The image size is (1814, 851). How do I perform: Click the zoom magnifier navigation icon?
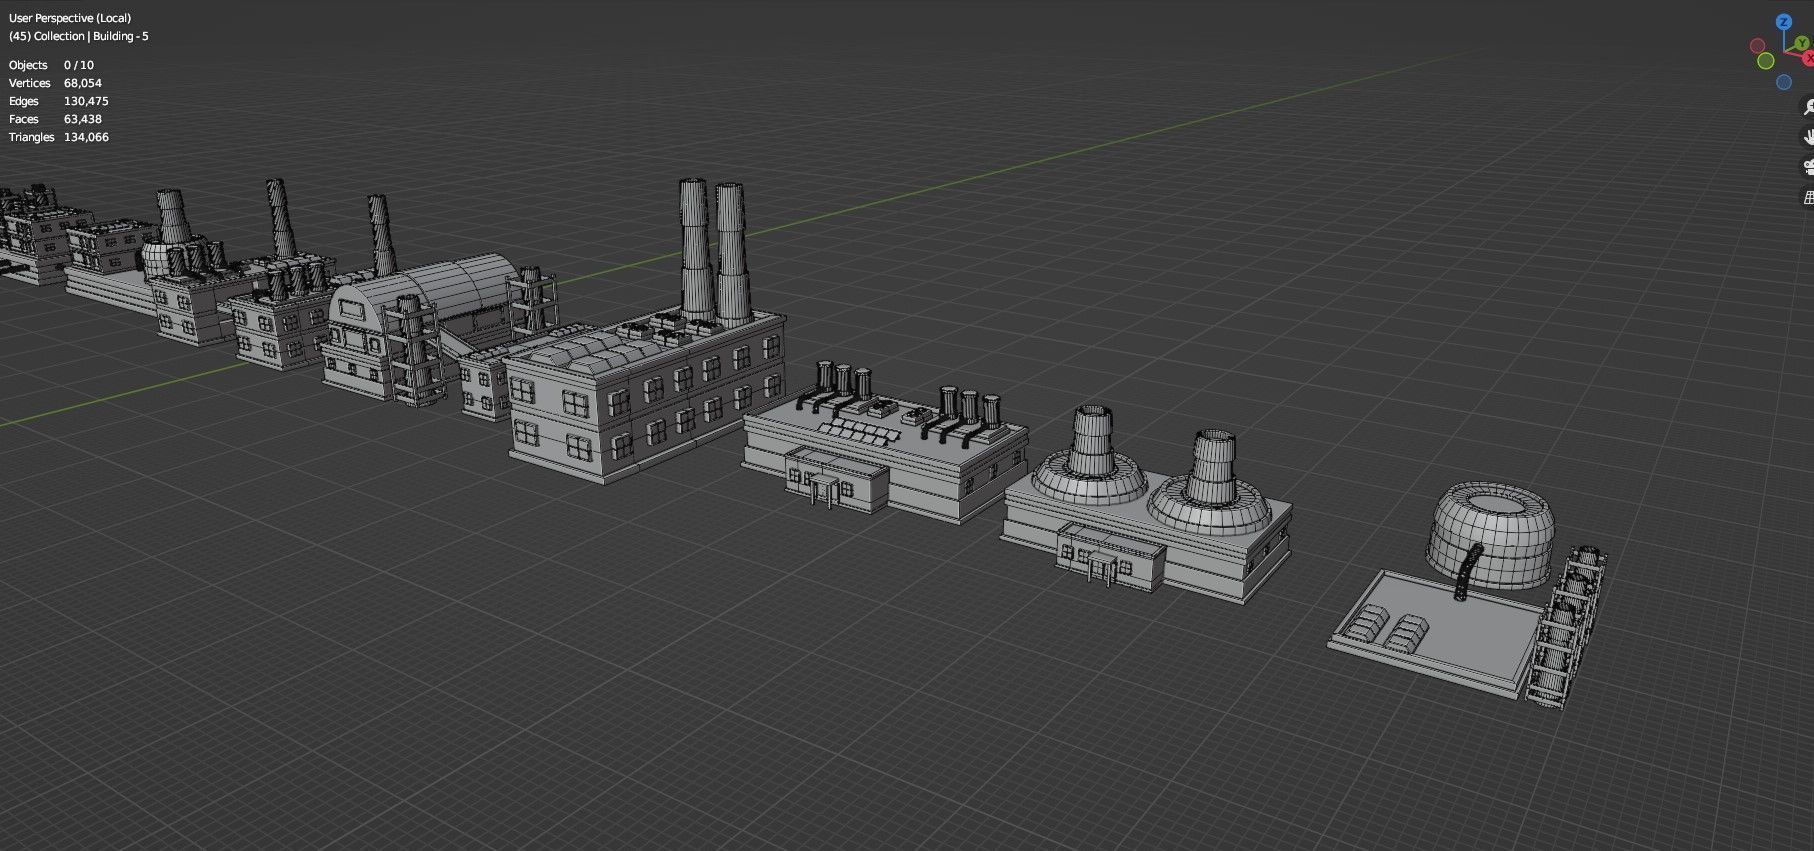click(x=1808, y=106)
